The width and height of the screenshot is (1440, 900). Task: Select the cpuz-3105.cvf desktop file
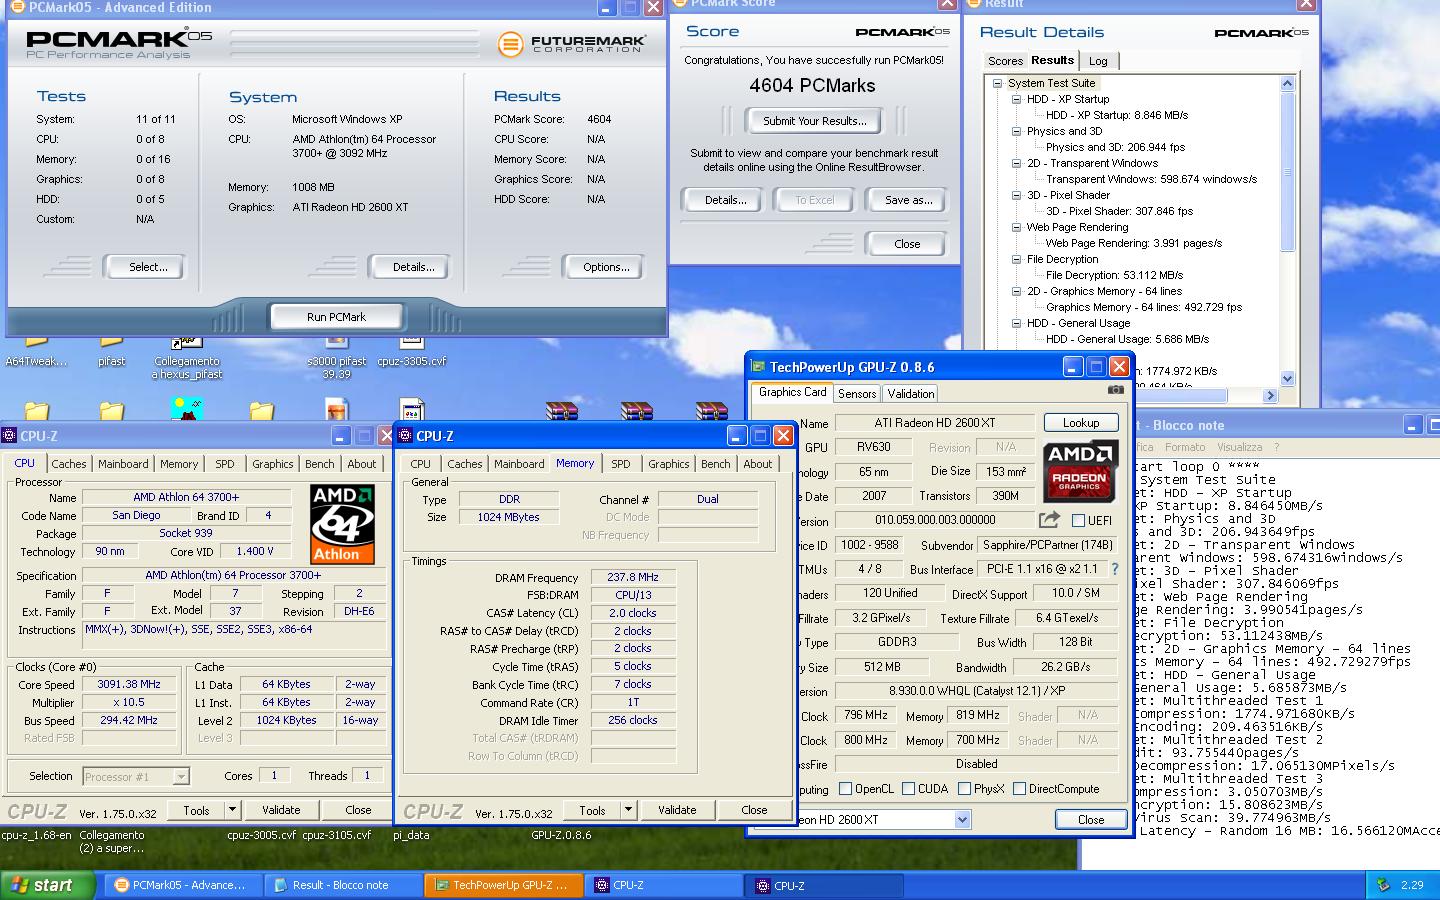click(336, 835)
